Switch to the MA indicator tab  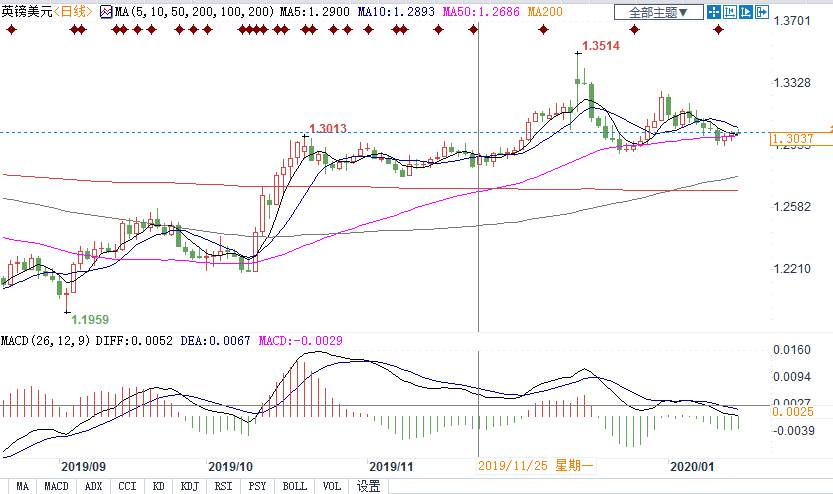pos(22,486)
